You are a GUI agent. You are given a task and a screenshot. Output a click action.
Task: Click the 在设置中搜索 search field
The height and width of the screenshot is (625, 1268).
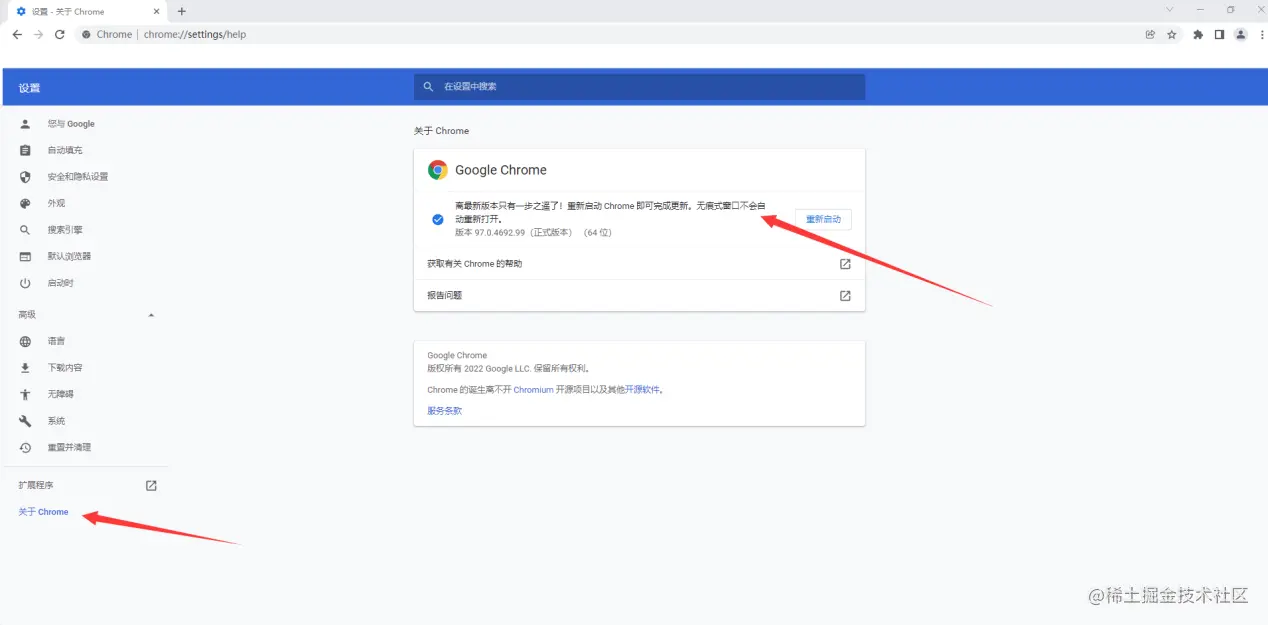639,87
